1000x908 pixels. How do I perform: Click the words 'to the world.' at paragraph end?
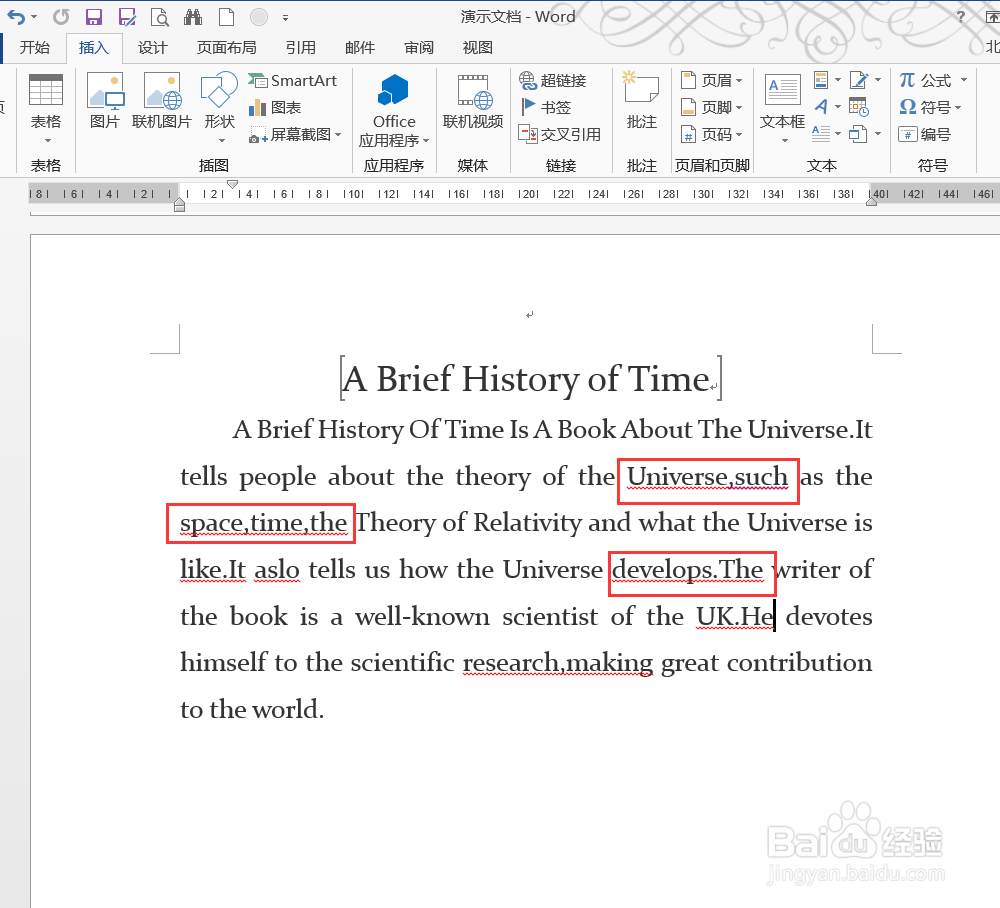click(x=252, y=709)
